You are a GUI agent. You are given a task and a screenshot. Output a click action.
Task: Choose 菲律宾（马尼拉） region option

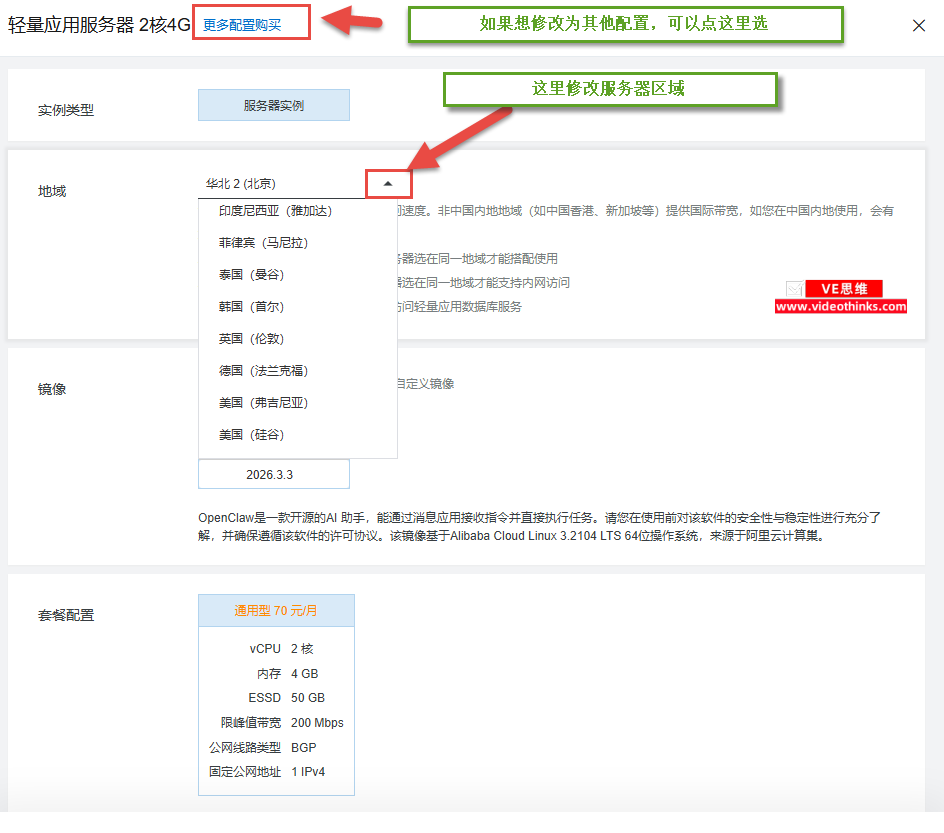coord(263,243)
